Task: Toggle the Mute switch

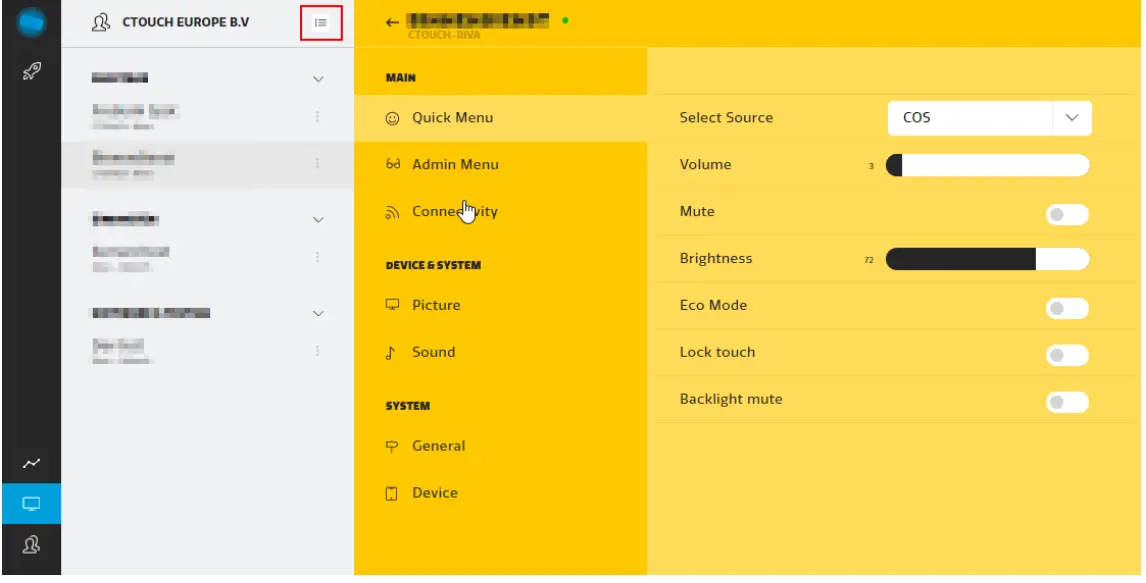Action: click(x=1067, y=214)
